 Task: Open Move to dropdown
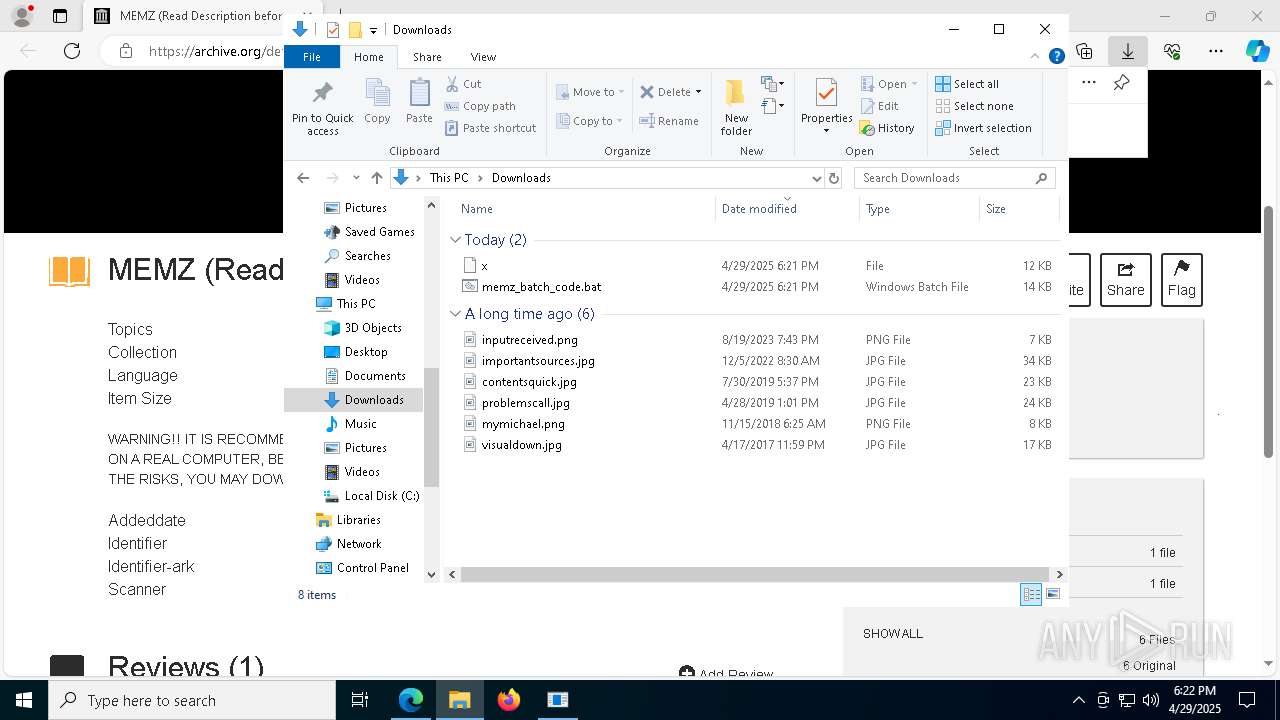point(590,92)
